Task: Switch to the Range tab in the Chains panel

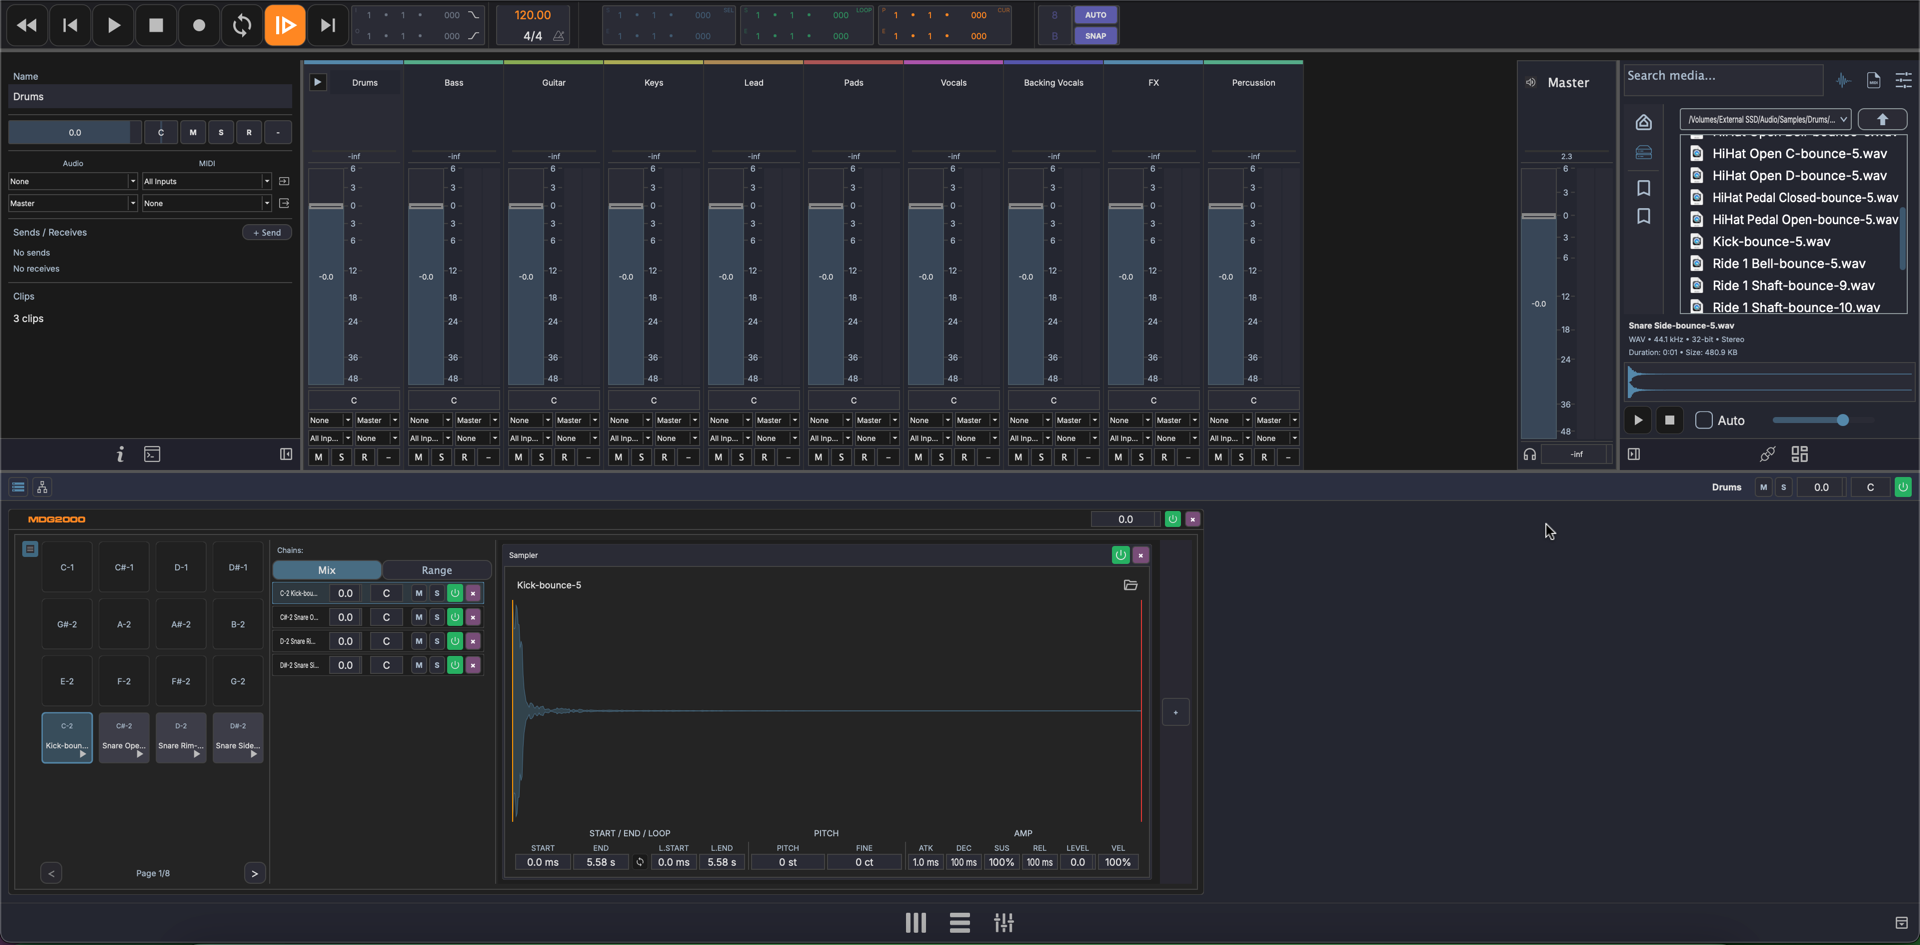Action: coord(437,569)
